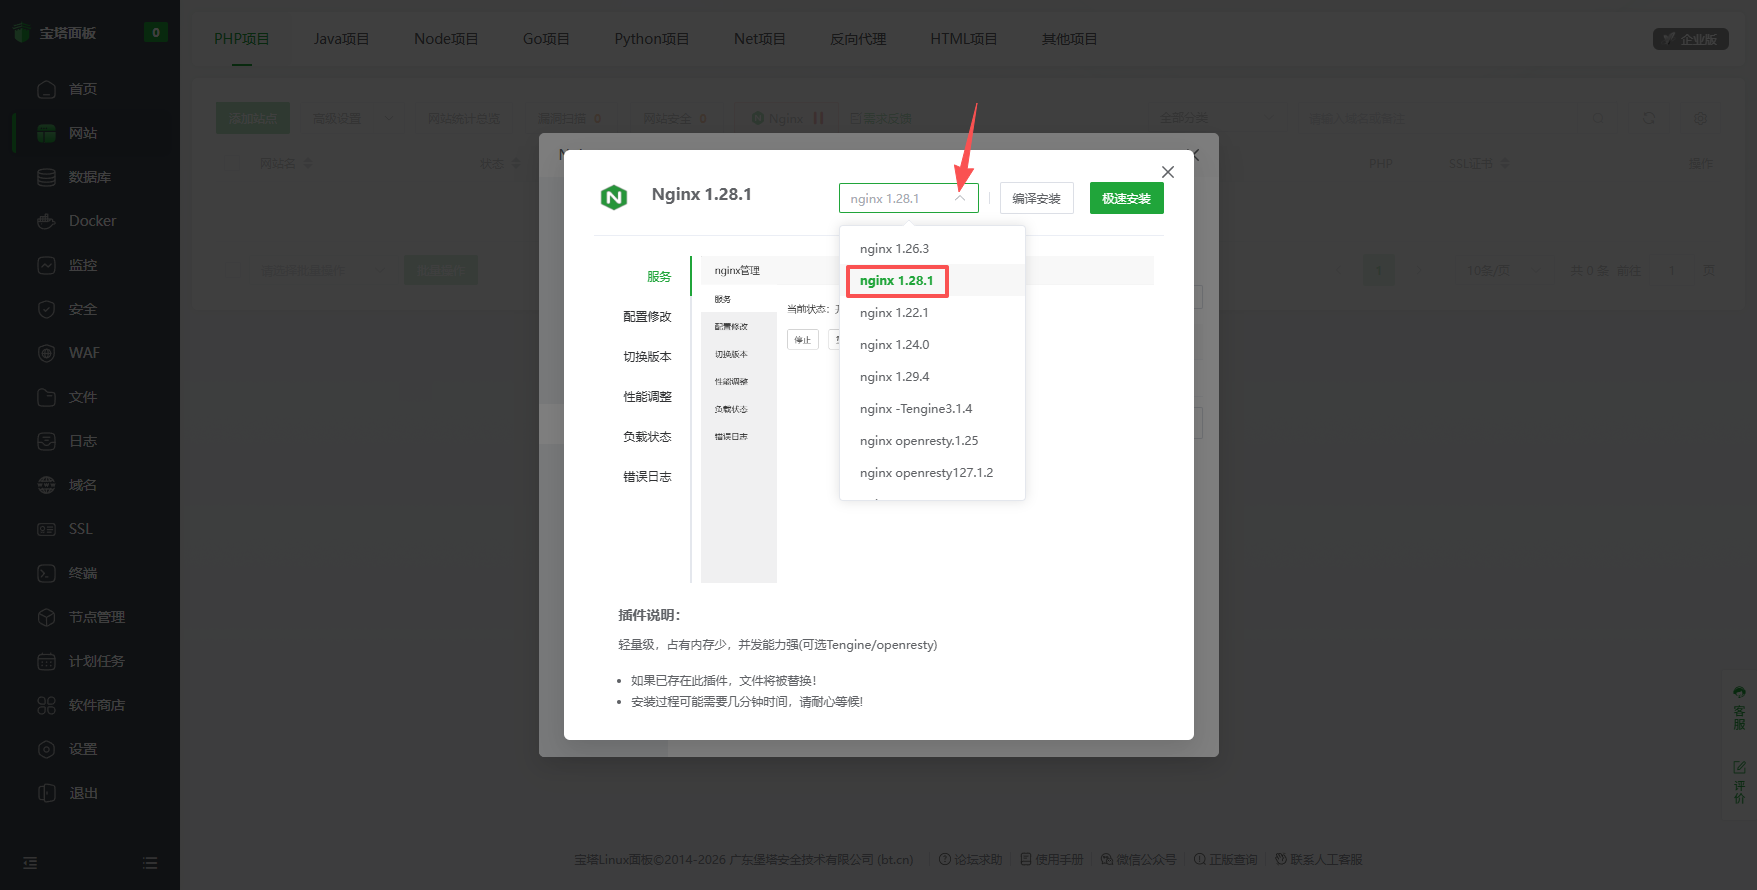Click the 插件说明 heading text

[649, 615]
